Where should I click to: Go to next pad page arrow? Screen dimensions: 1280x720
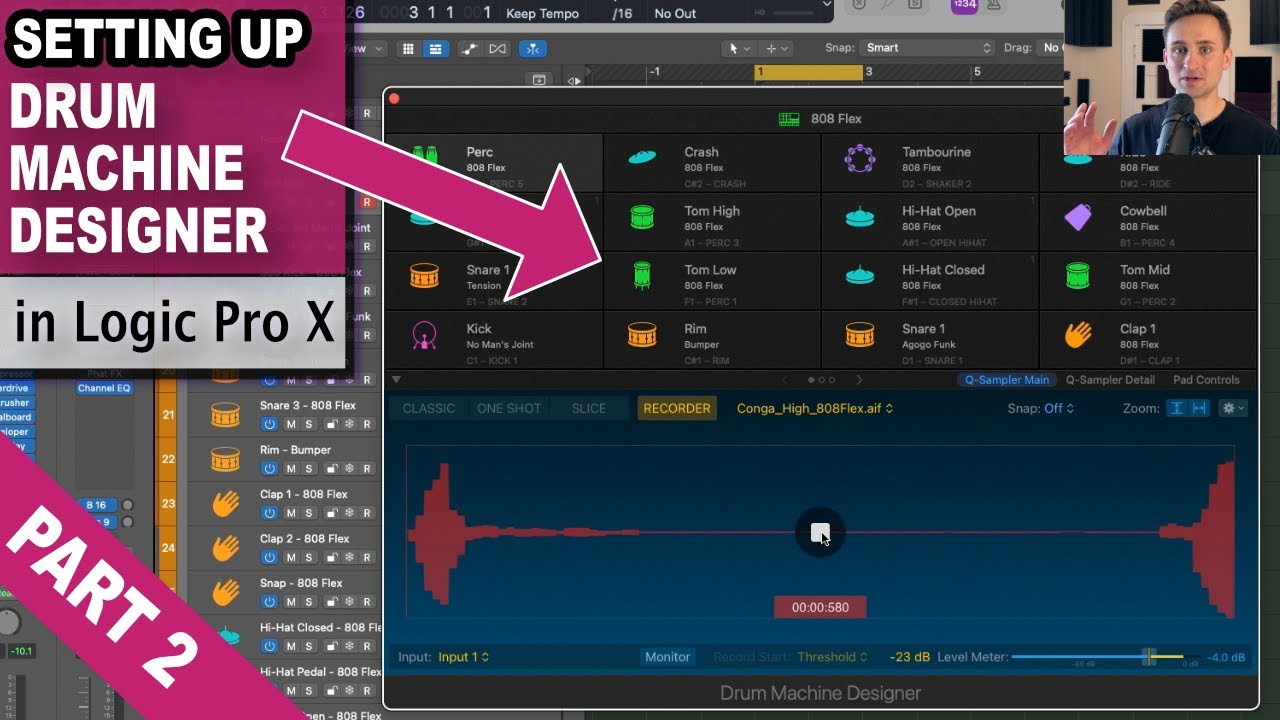pos(859,380)
